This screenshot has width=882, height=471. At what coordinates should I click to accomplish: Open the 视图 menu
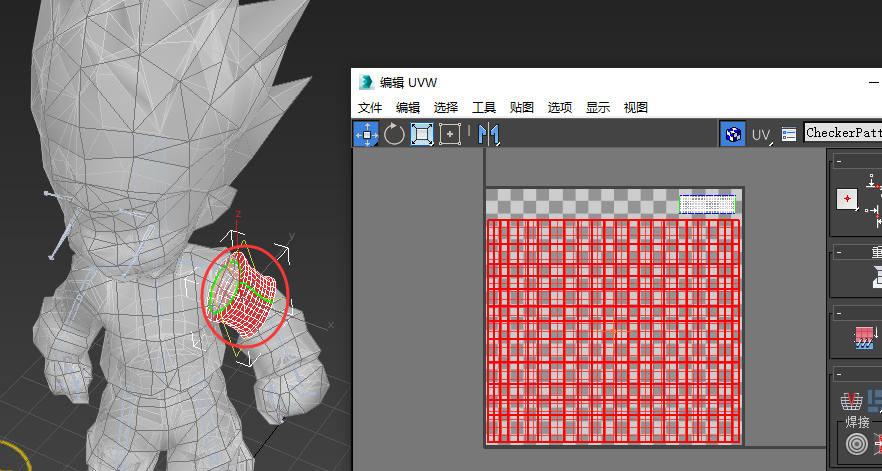point(636,107)
